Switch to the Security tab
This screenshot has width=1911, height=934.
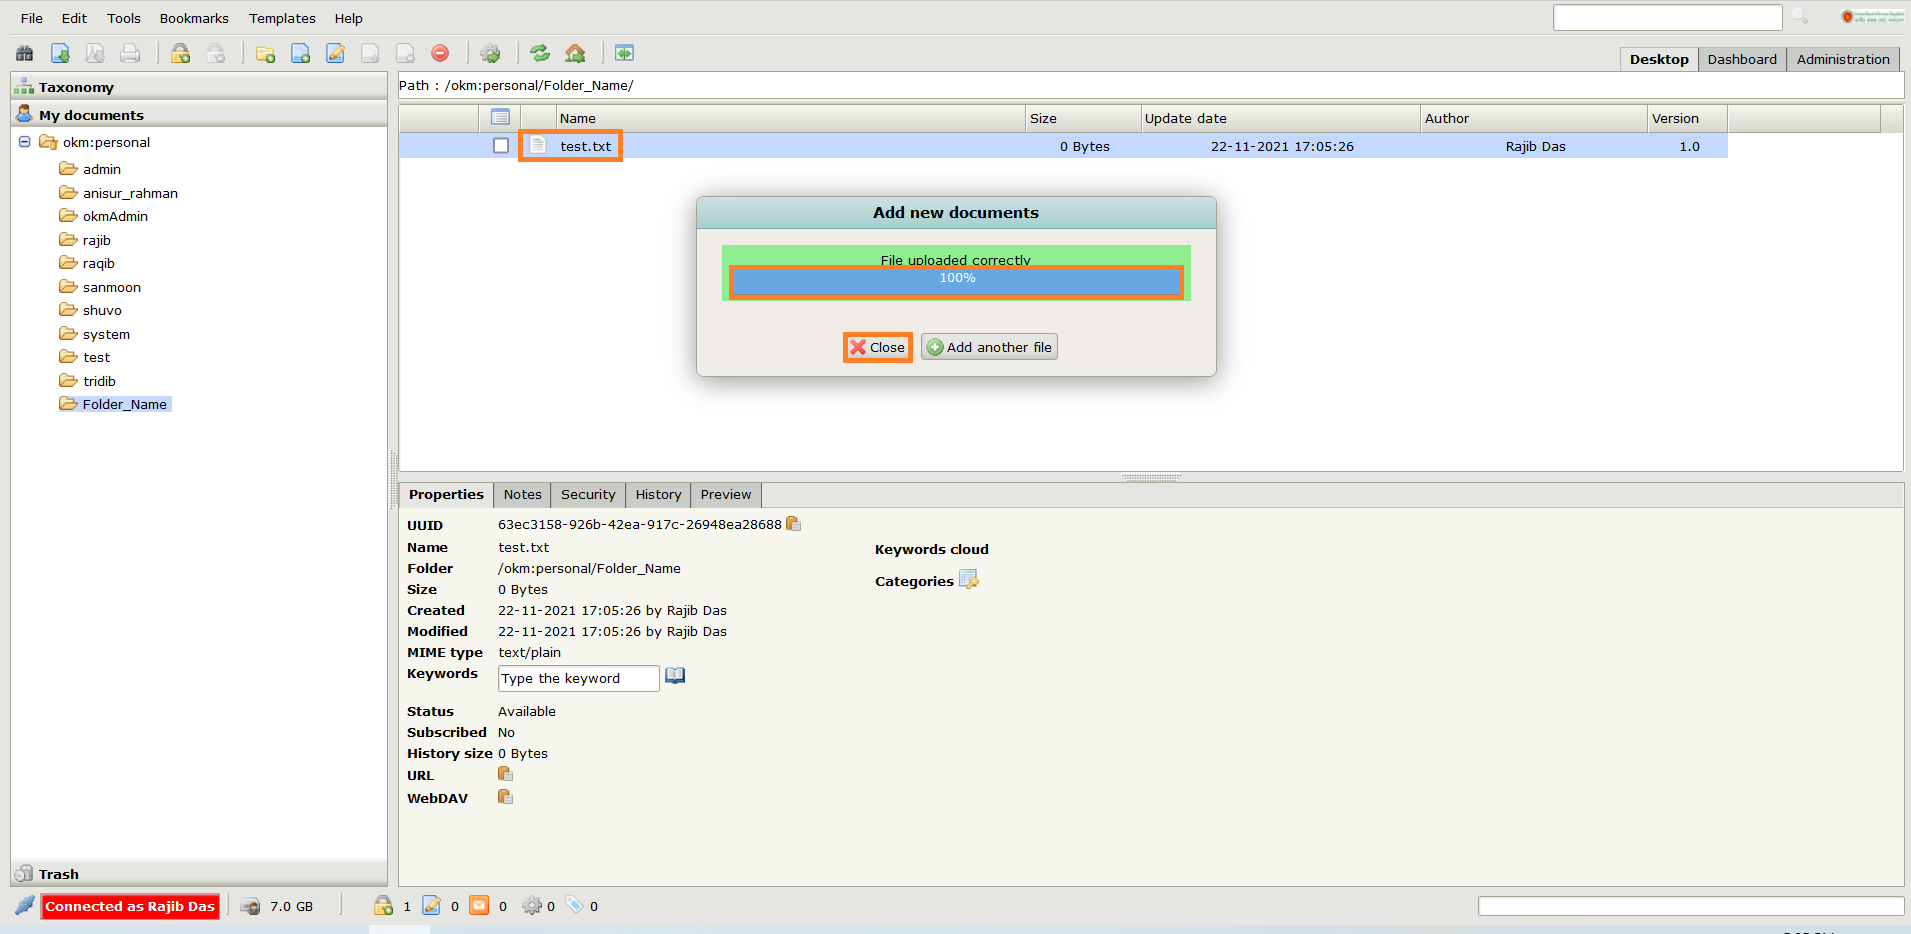(588, 494)
